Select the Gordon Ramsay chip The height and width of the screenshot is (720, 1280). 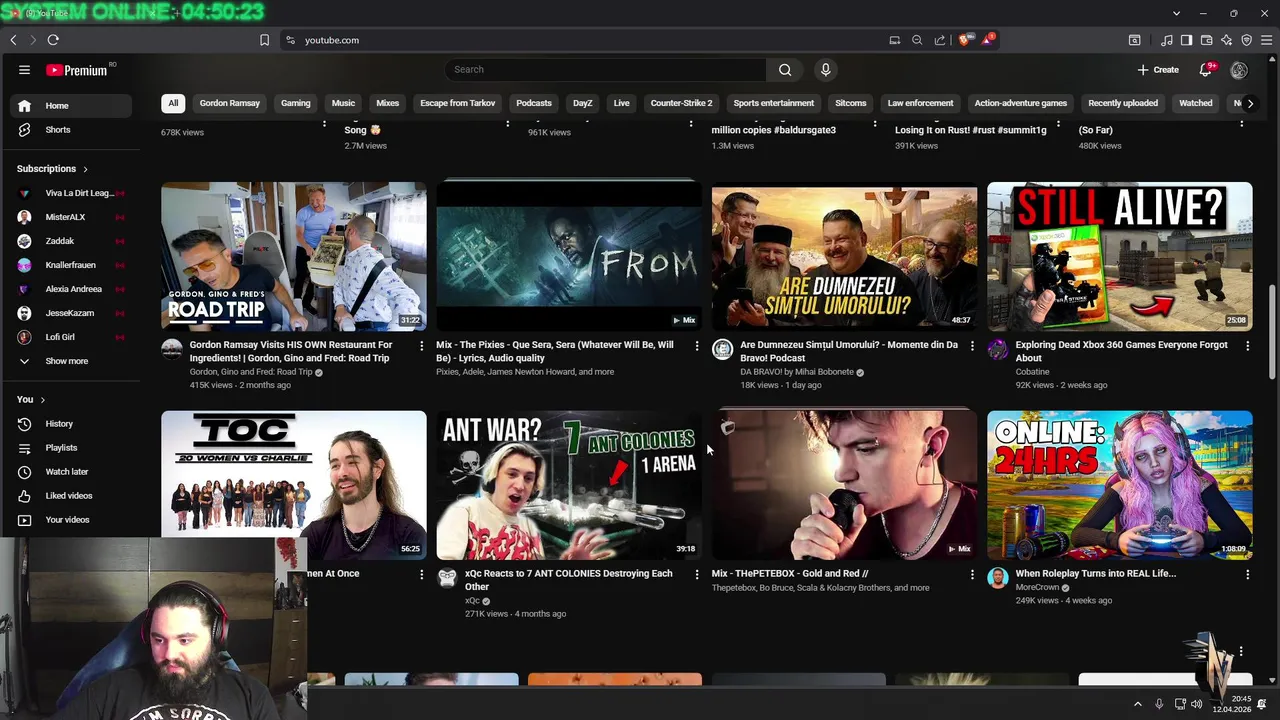point(229,103)
